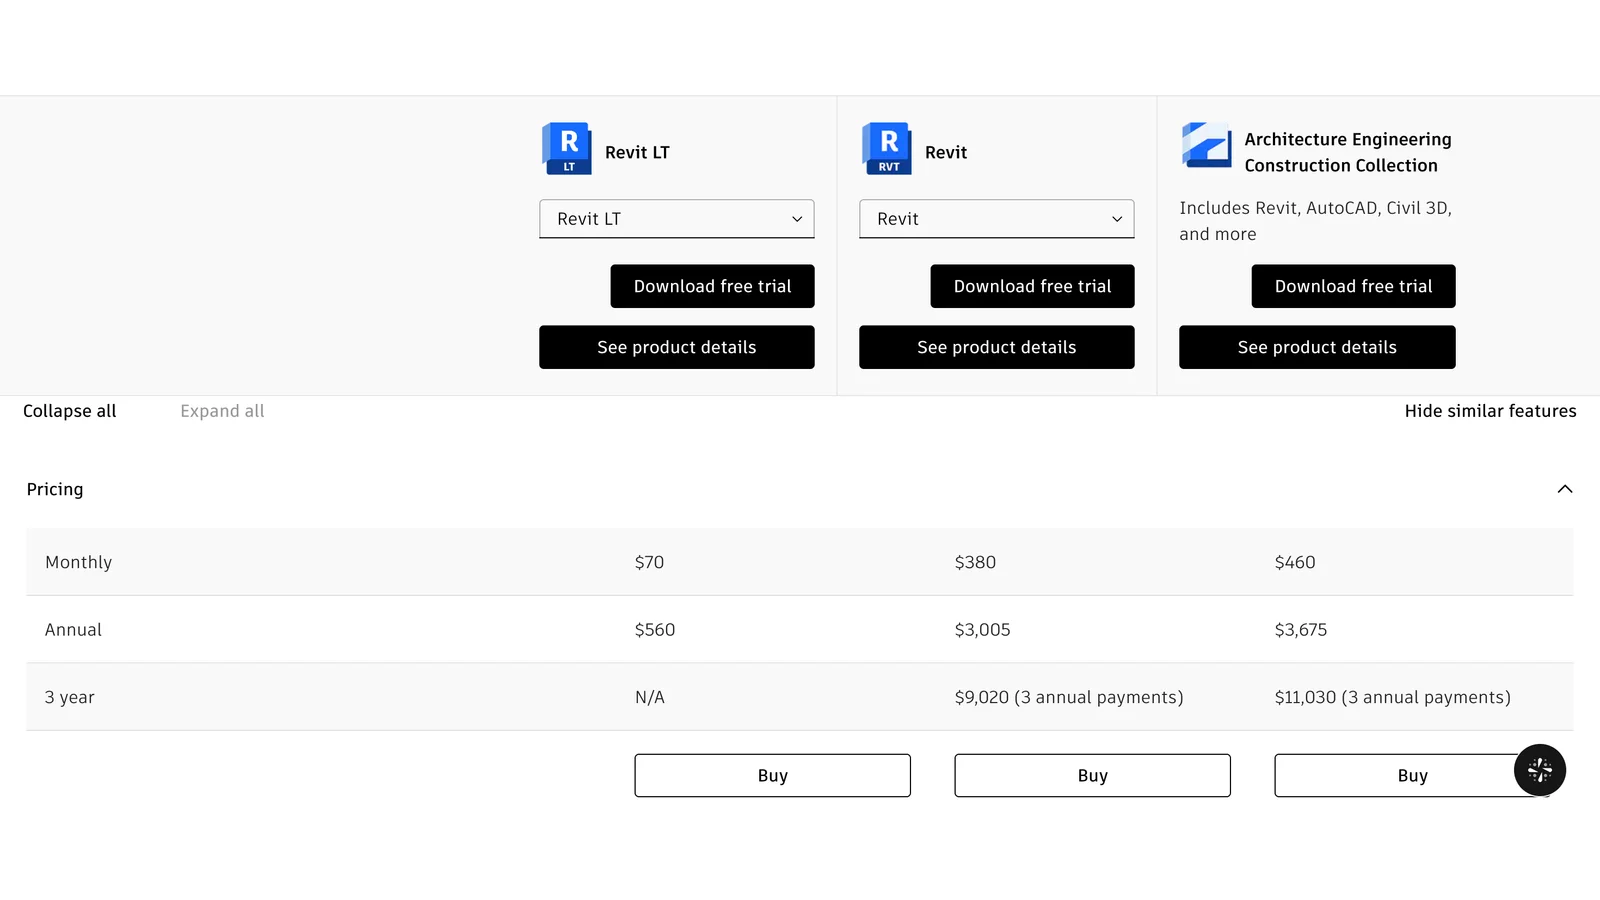Click Collapse all link
Image resolution: width=1600 pixels, height=900 pixels.
click(x=70, y=411)
